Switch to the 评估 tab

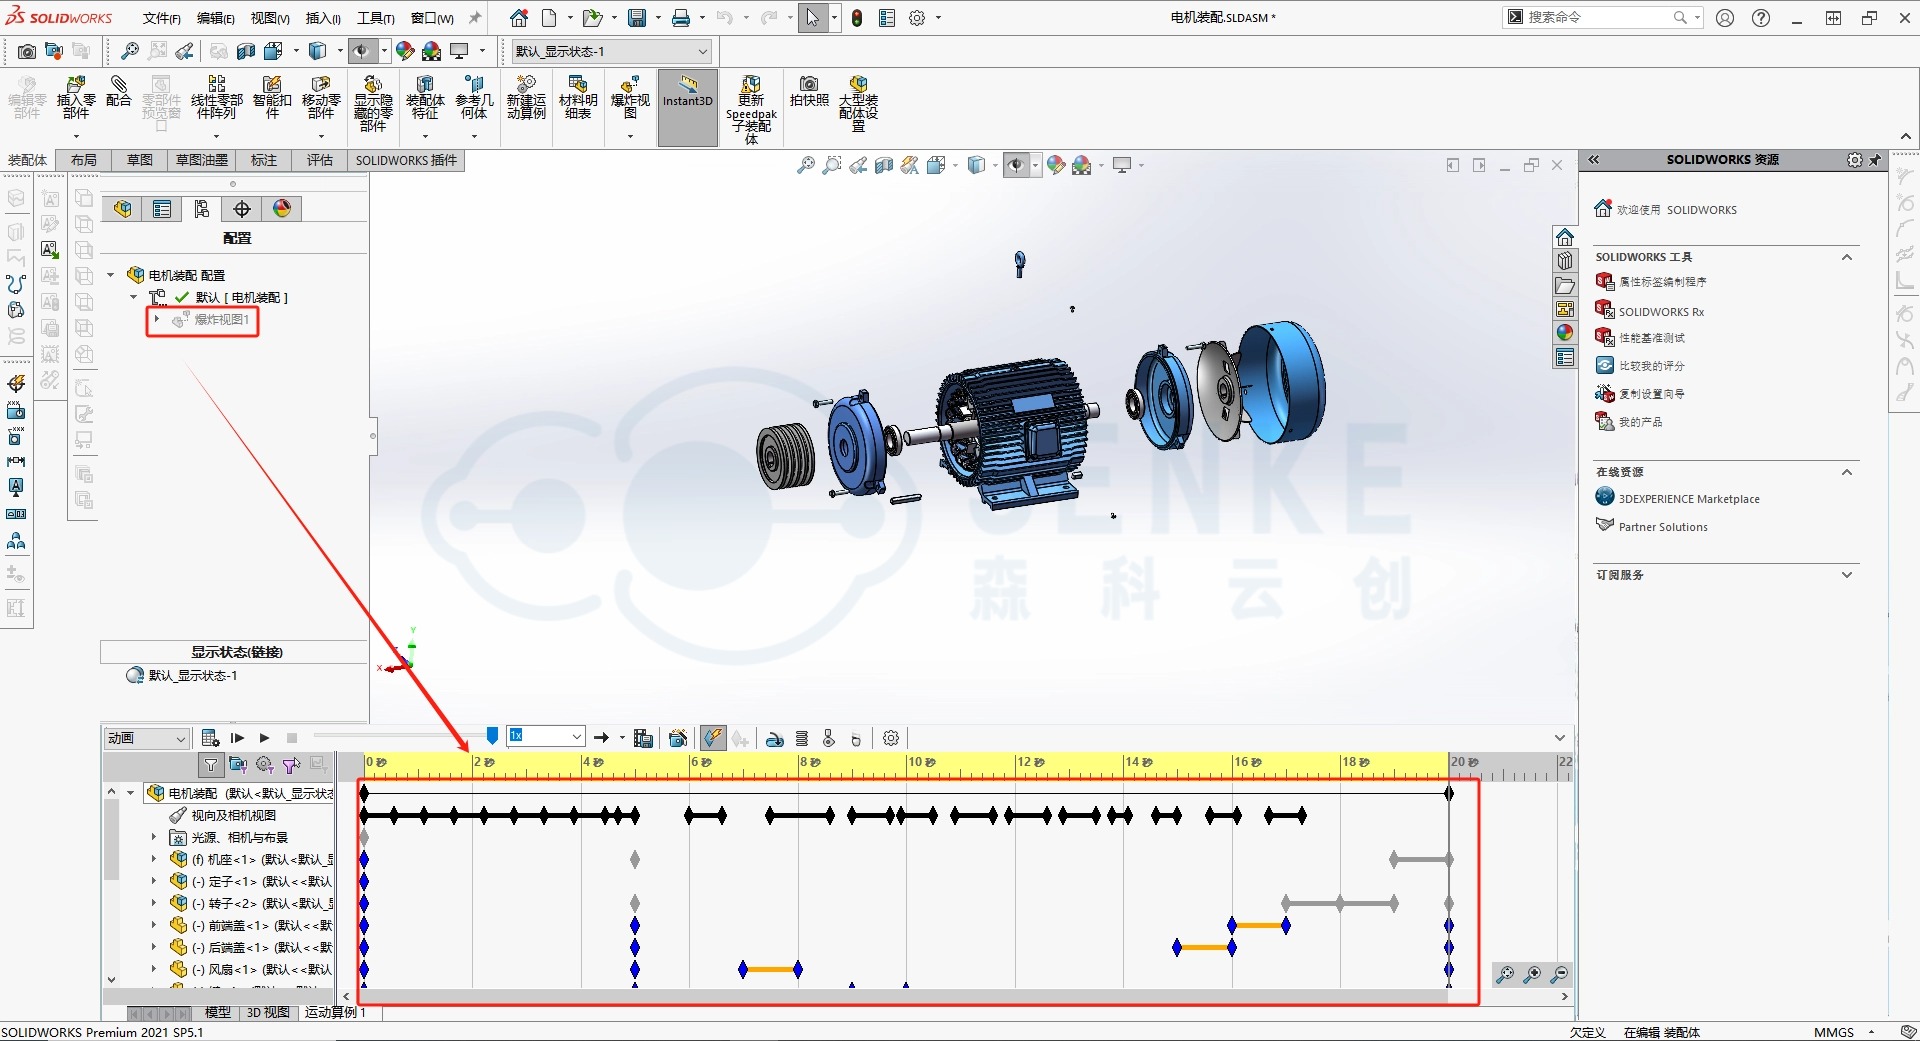click(320, 160)
